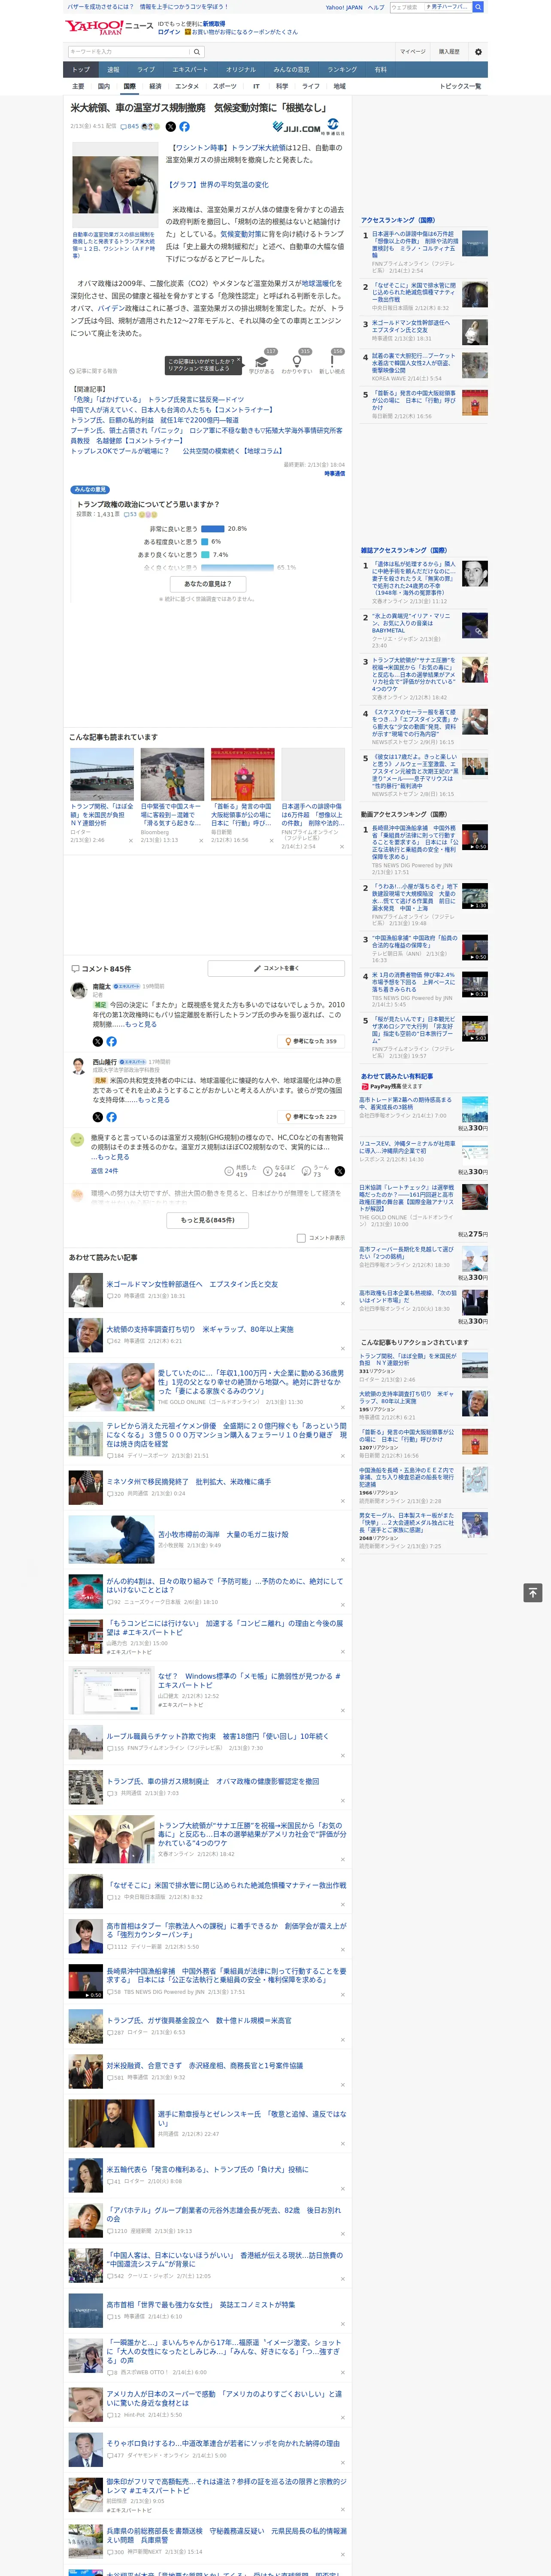Image resolution: width=551 pixels, height=2576 pixels.
Task: Expand 西山隆行's comment with もっと見る
Action: 155,1099
